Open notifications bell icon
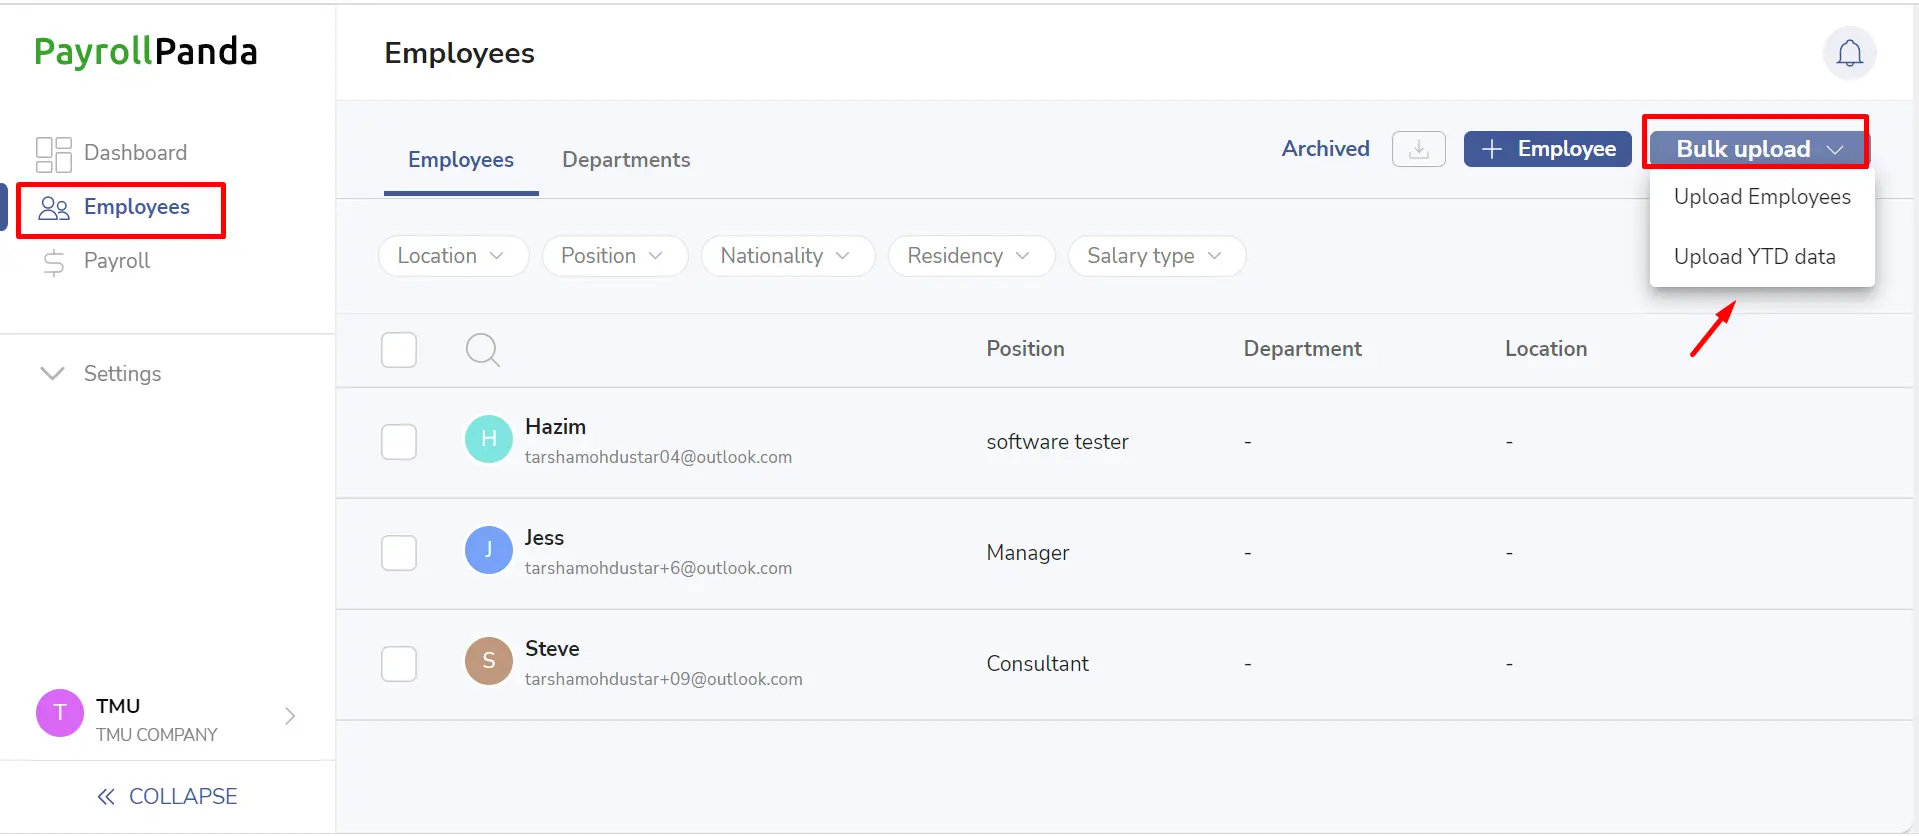Viewport: 1919px width, 836px height. [1849, 53]
